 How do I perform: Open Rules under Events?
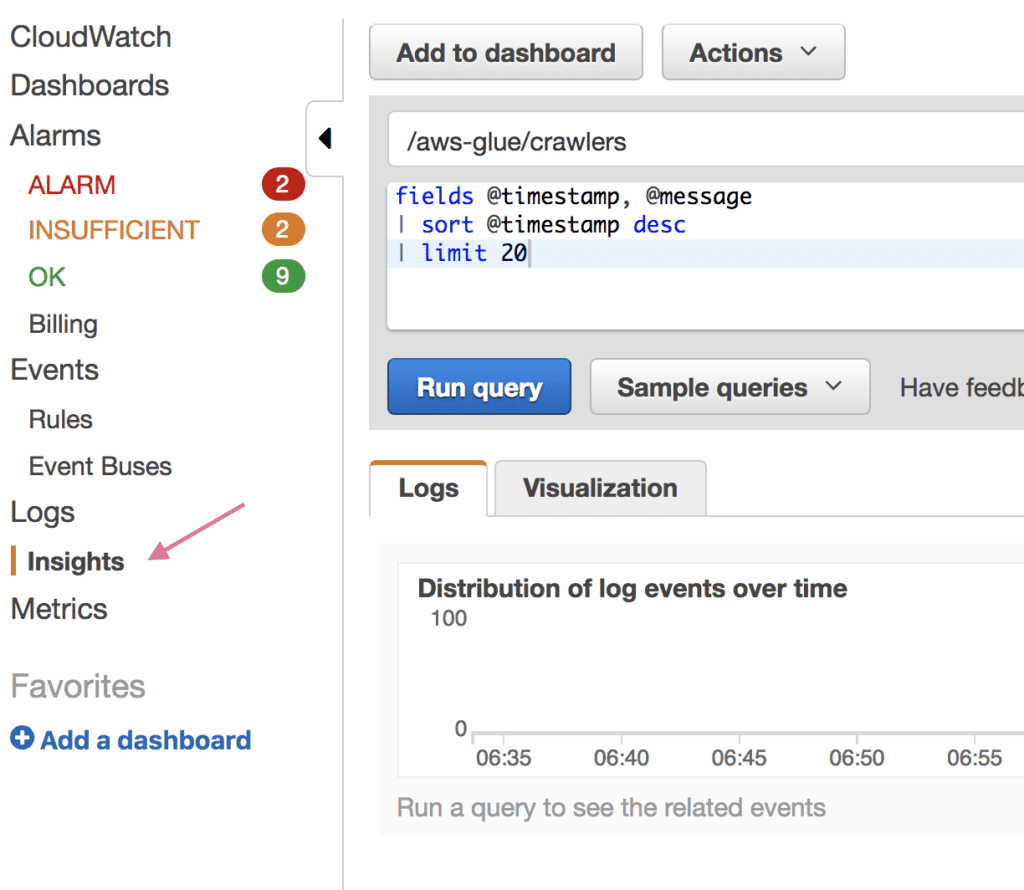click(61, 419)
